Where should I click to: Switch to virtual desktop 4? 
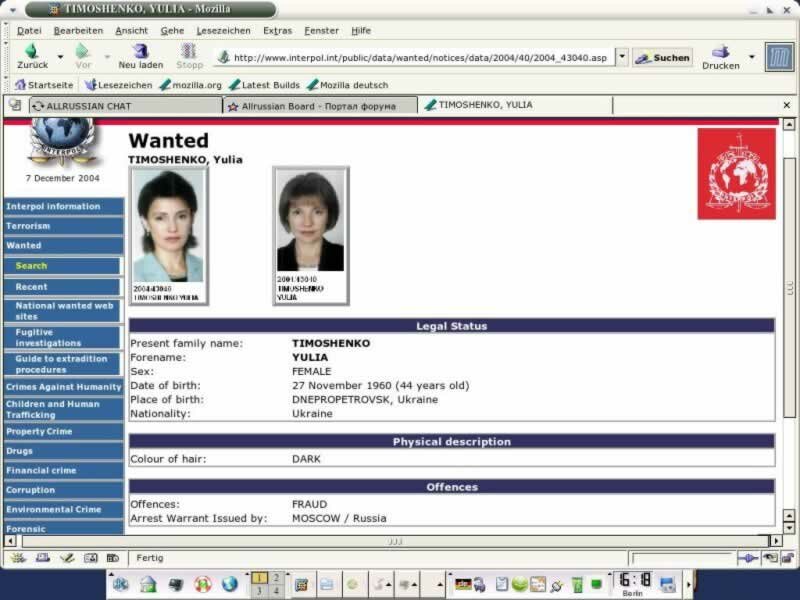(x=276, y=590)
